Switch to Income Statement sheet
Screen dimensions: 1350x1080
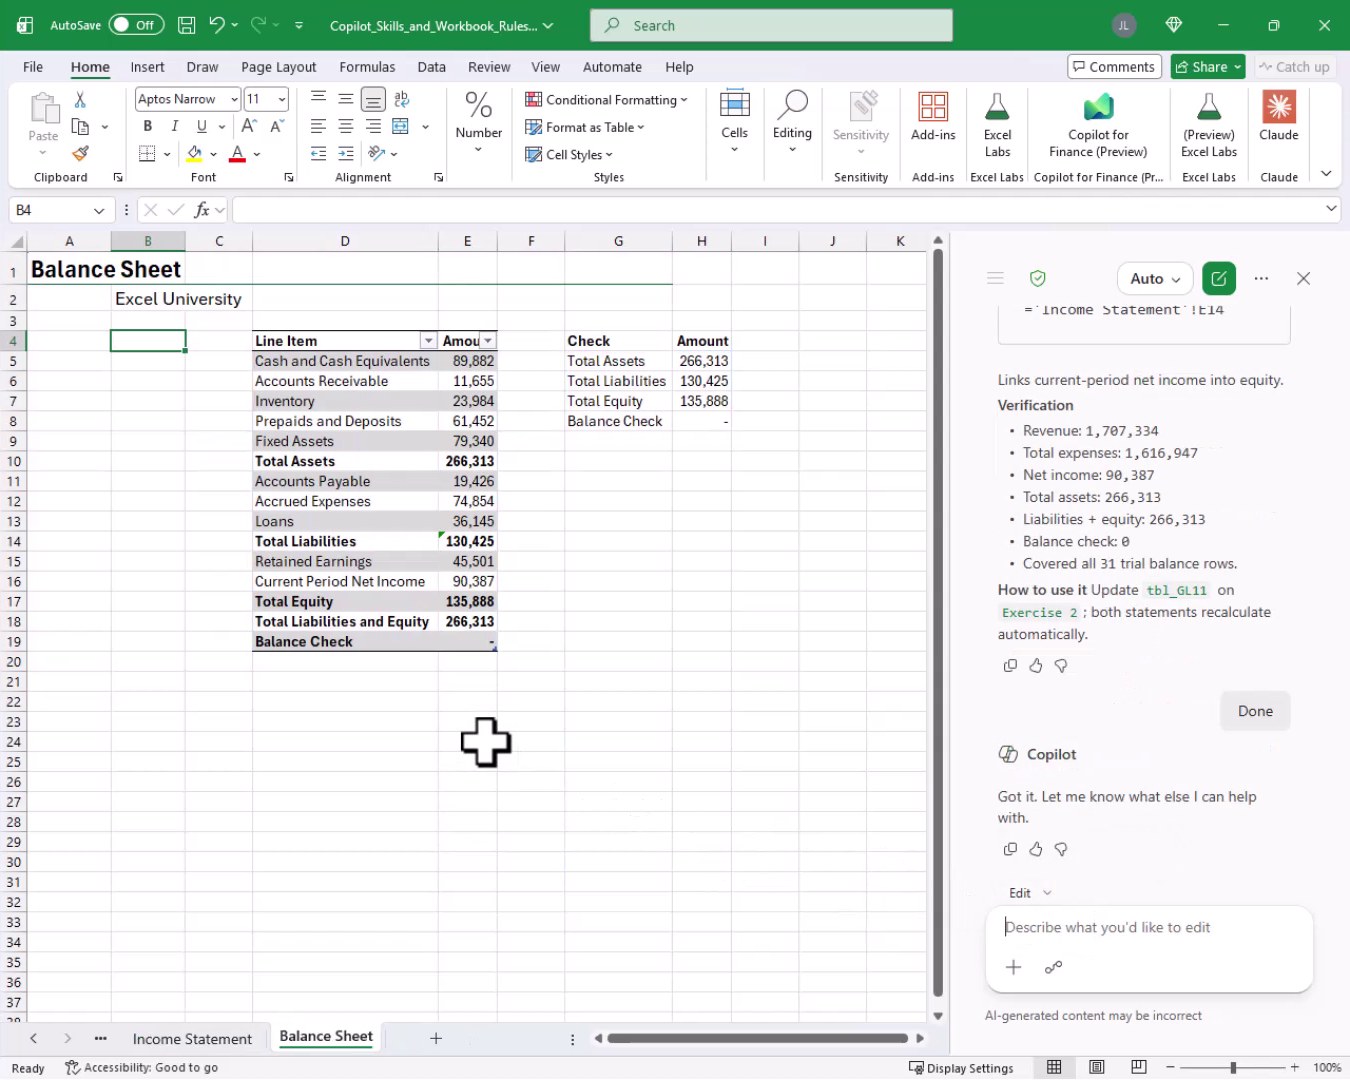[x=192, y=1039]
